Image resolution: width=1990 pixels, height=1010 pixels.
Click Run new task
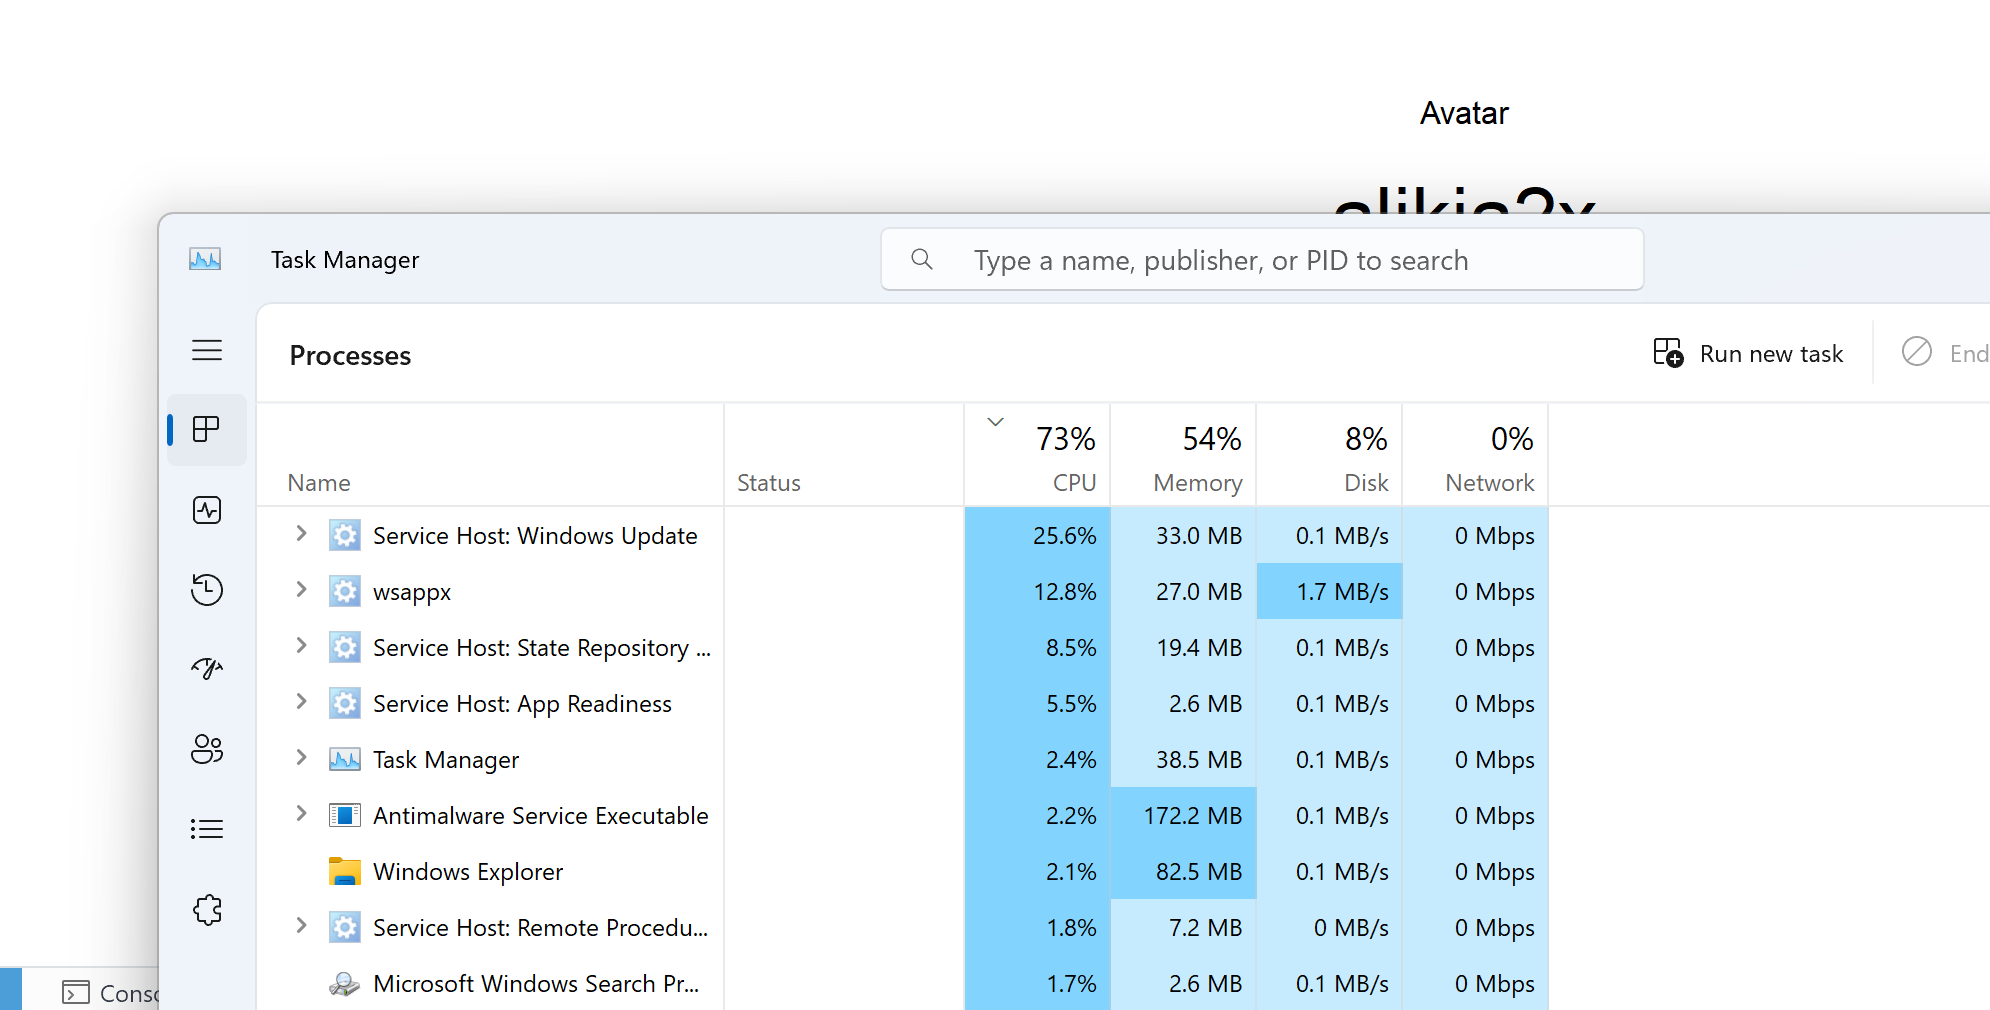pos(1771,353)
